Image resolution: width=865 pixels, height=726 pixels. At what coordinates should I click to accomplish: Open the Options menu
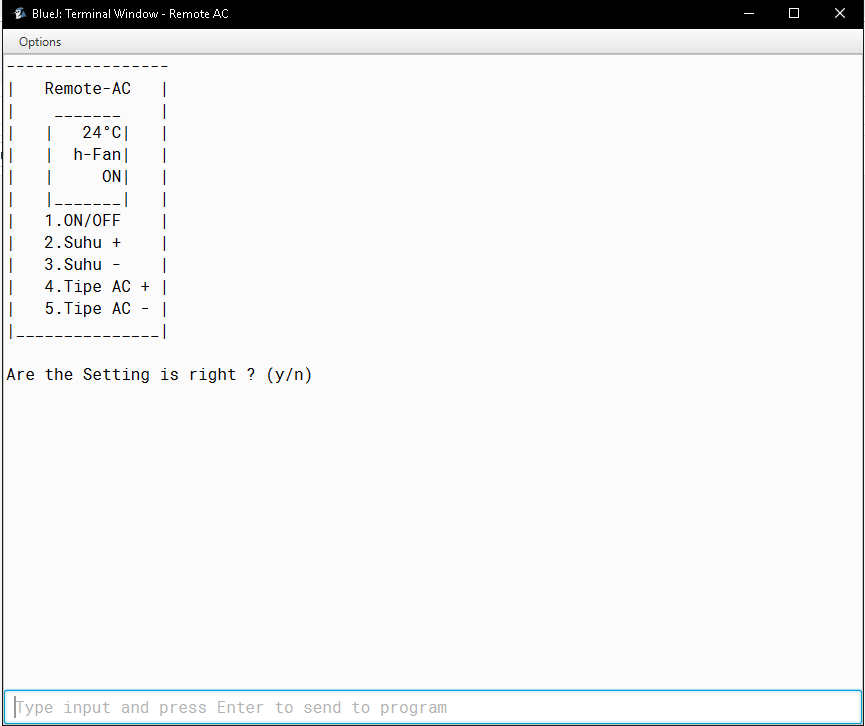[x=40, y=42]
